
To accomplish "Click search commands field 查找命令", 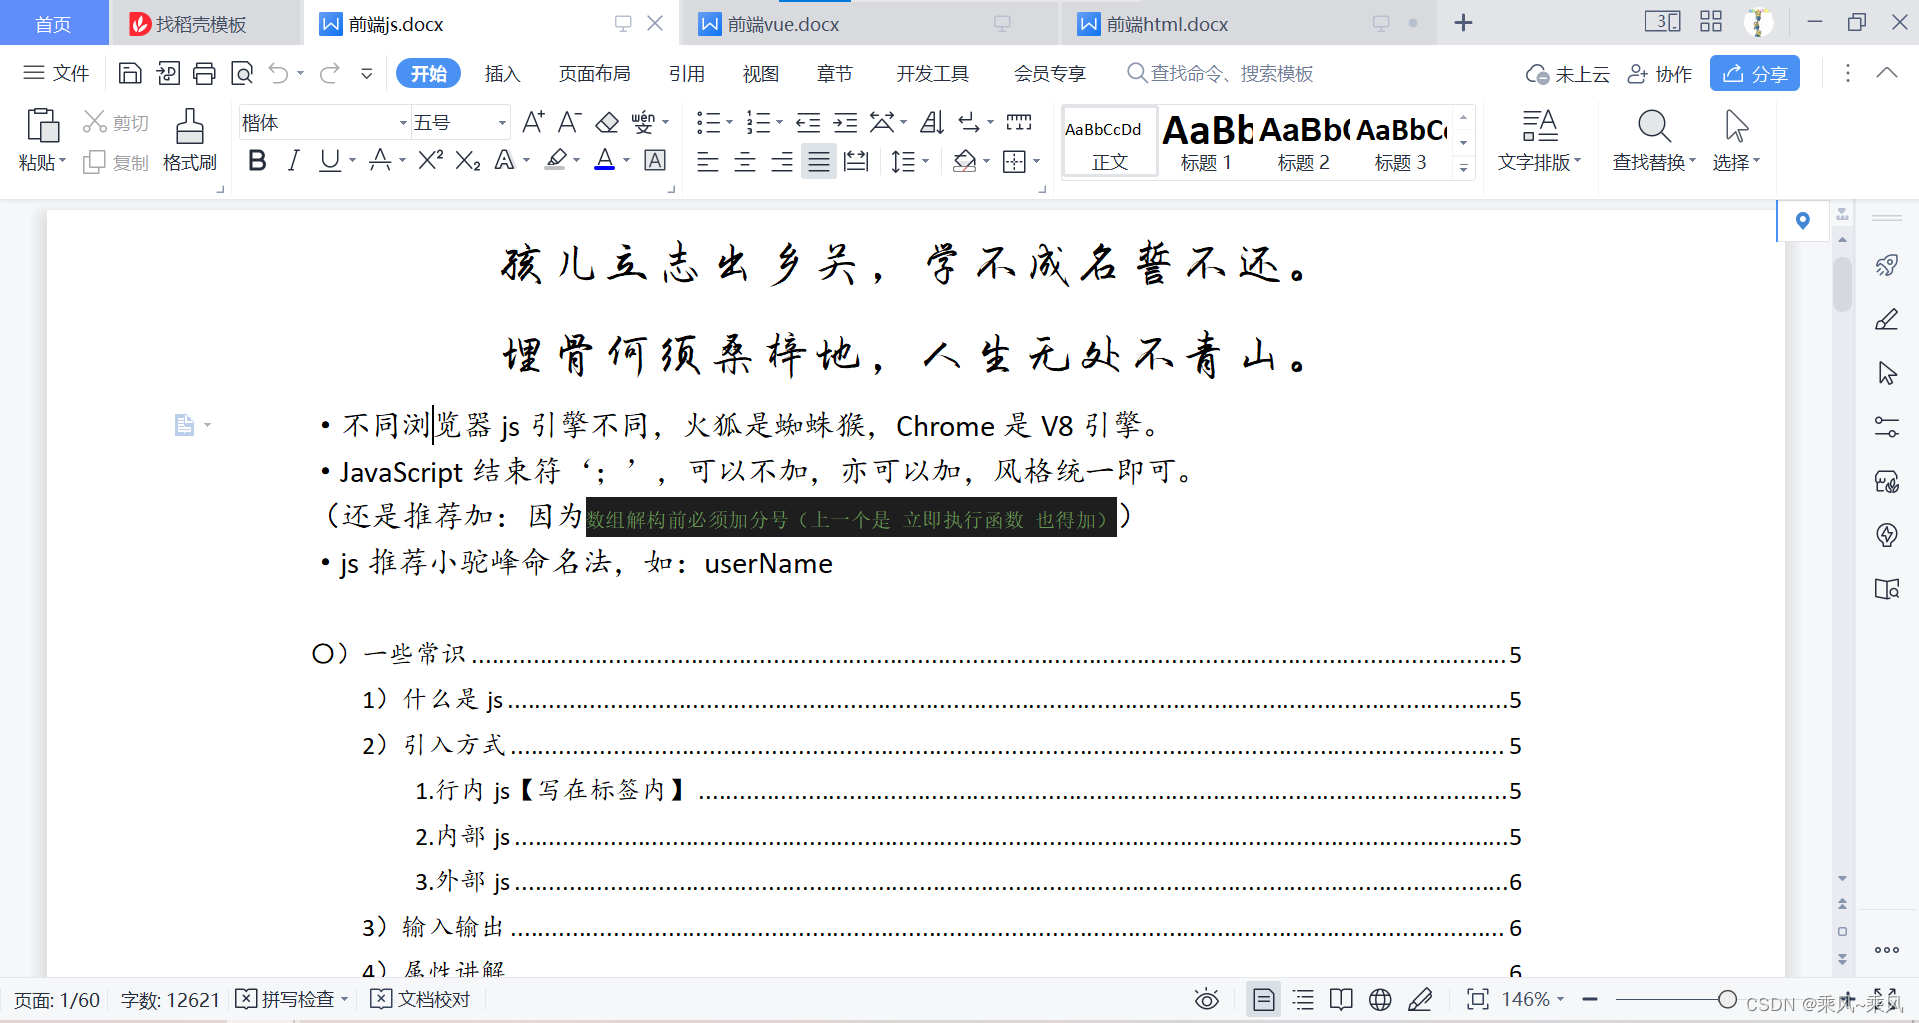I will point(1220,73).
